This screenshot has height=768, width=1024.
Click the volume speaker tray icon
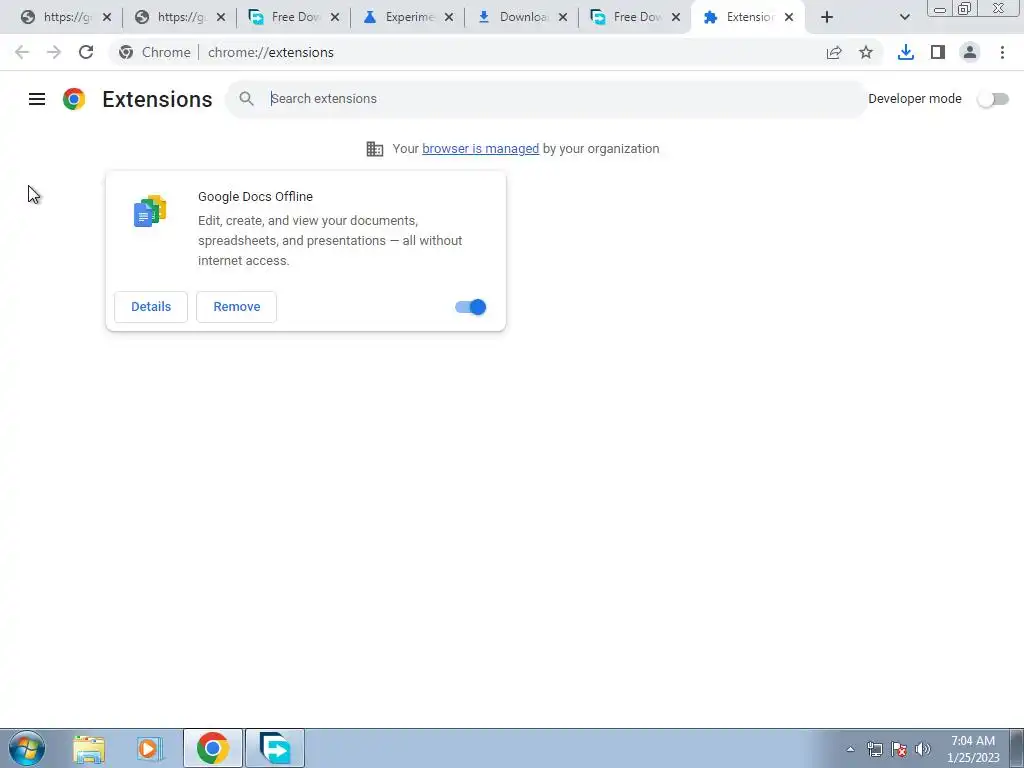(923, 749)
